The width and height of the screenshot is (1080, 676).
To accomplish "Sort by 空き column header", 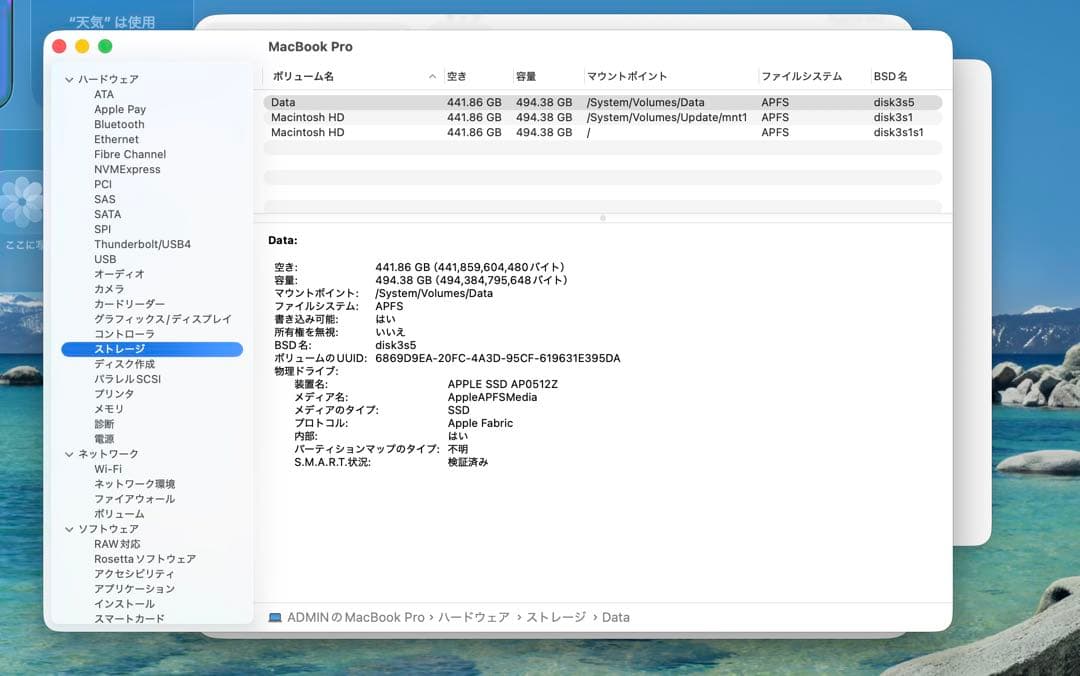I will [457, 76].
